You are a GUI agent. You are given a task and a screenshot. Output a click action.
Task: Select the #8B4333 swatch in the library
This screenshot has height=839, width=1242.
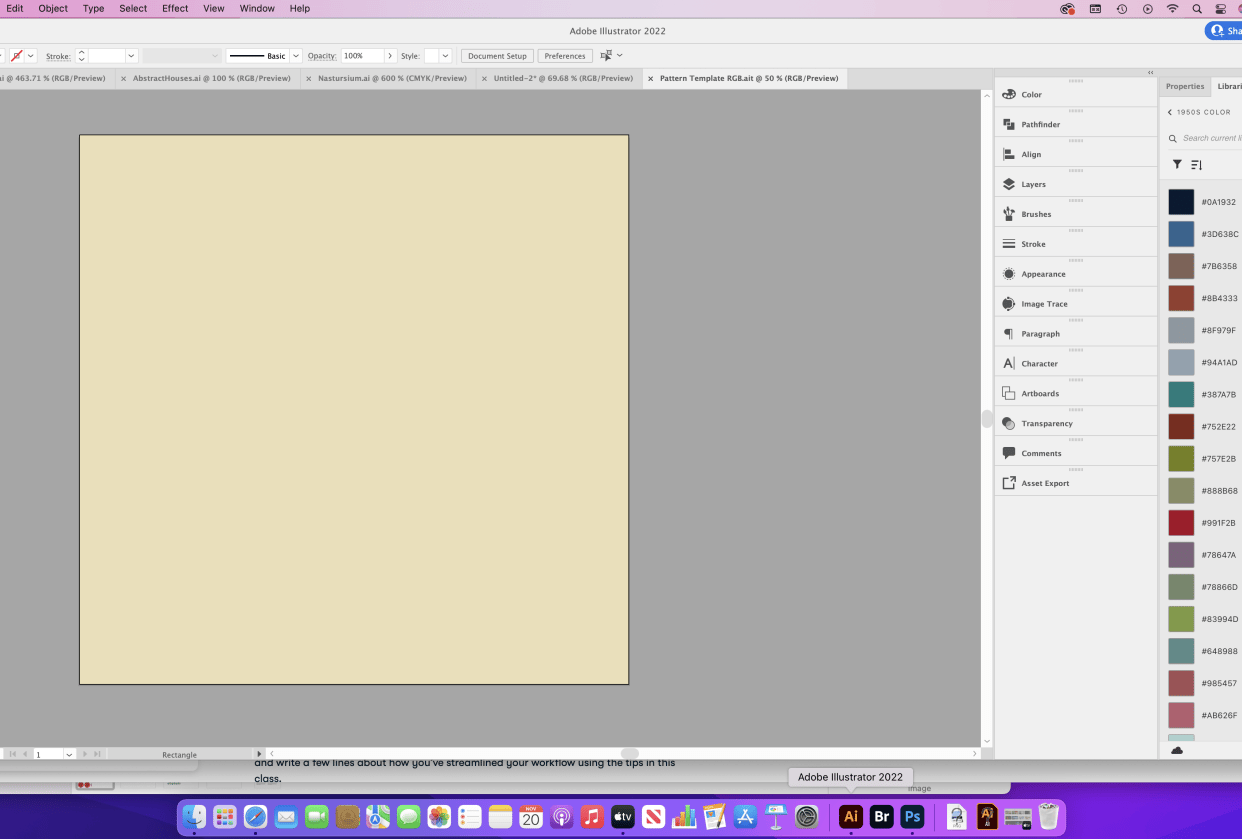tap(1181, 298)
